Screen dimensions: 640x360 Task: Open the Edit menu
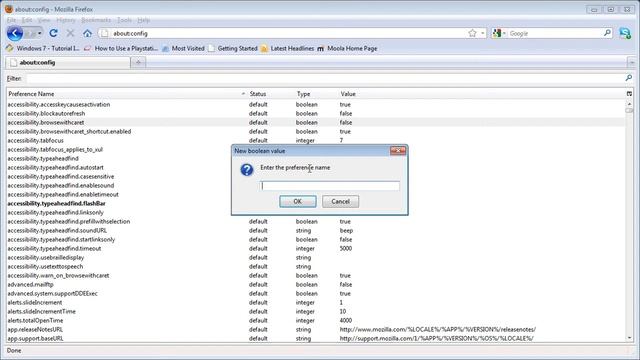(x=27, y=20)
